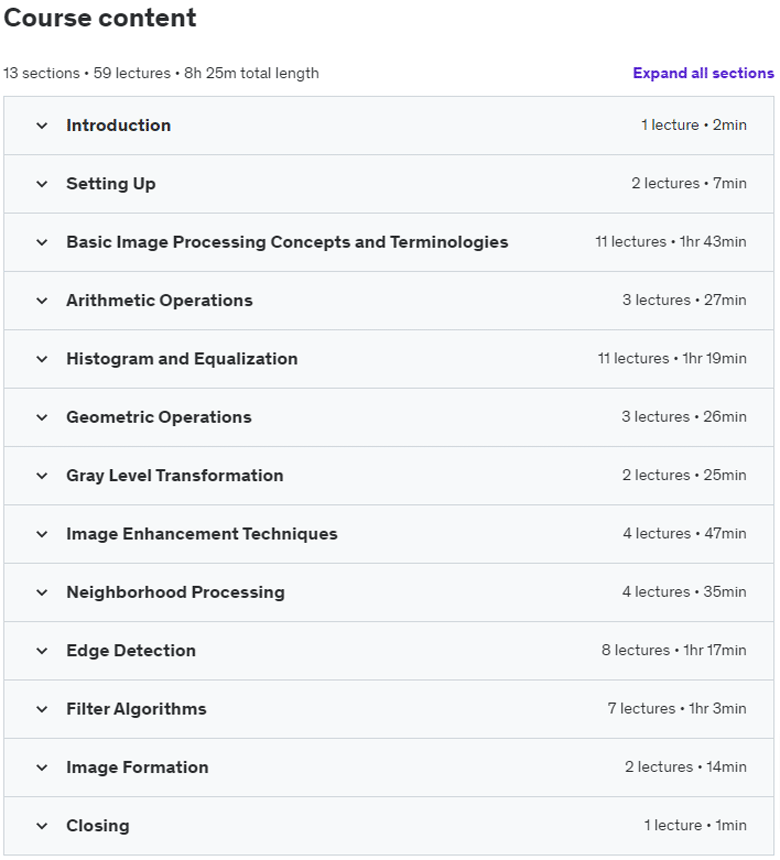Screen dimensions: 780x860
Task: Open Basic Image Processing Concepts and Terminologies title
Action: point(287,242)
